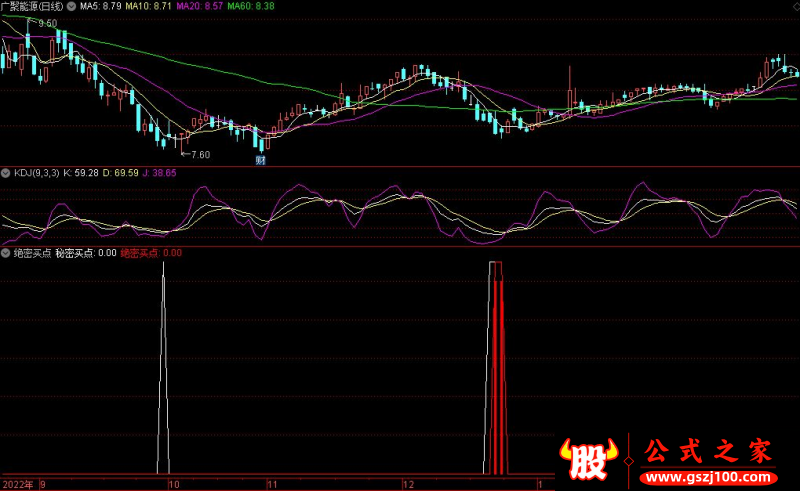Image resolution: width=800 pixels, height=491 pixels.
Task: Click the red 绝密买点 value label
Action: click(150, 253)
